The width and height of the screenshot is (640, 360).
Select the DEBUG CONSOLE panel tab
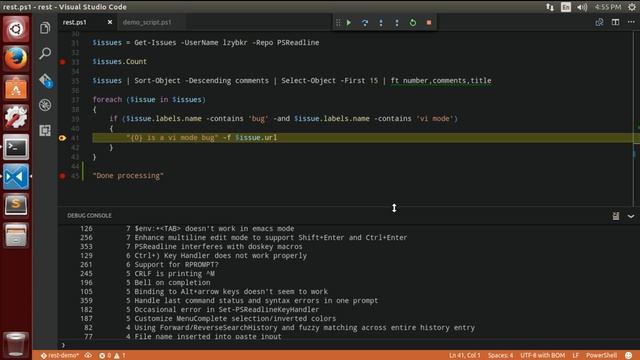pos(89,215)
